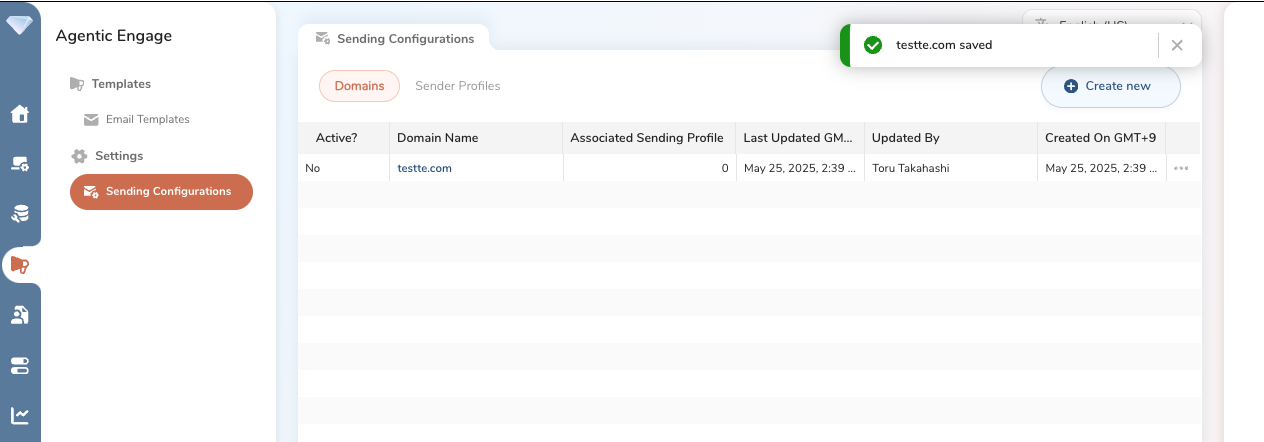Select the Domains tab
This screenshot has width=1264, height=442.
(359, 86)
